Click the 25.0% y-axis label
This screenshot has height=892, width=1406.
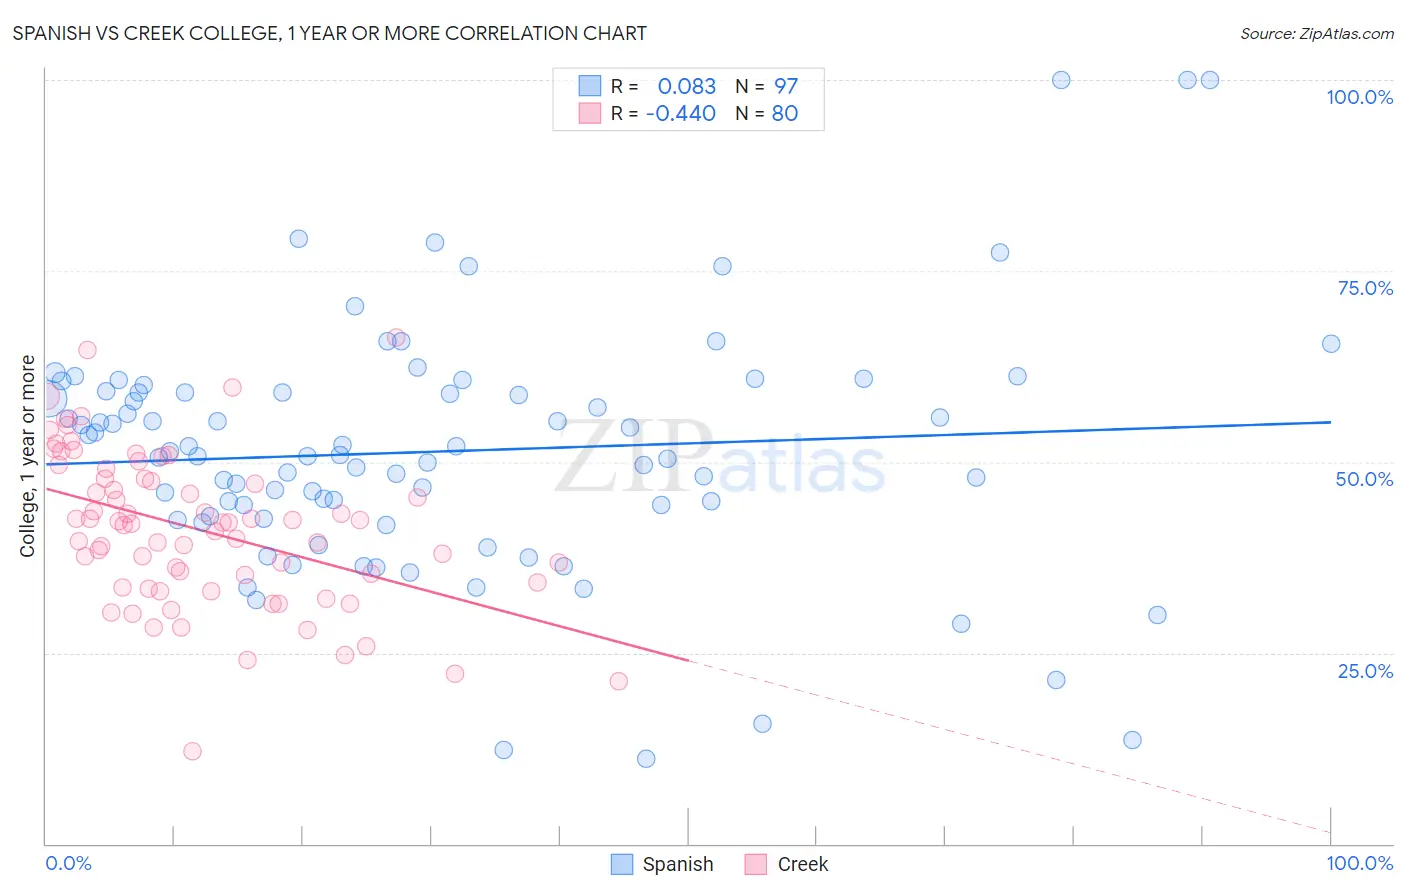1365,671
